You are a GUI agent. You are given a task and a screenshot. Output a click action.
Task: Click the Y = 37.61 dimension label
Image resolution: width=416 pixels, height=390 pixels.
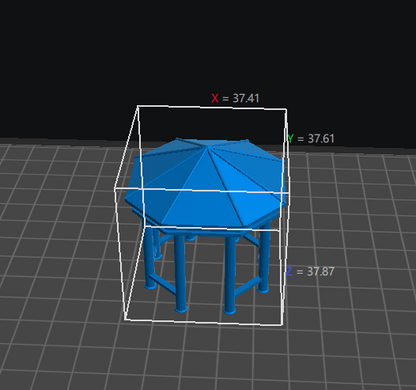[311, 139]
